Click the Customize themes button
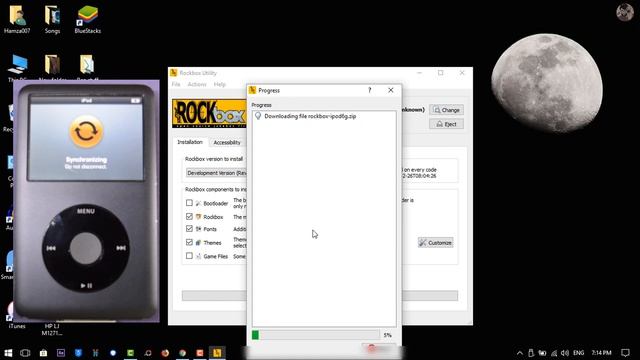Image resolution: width=640 pixels, height=360 pixels. click(x=436, y=242)
